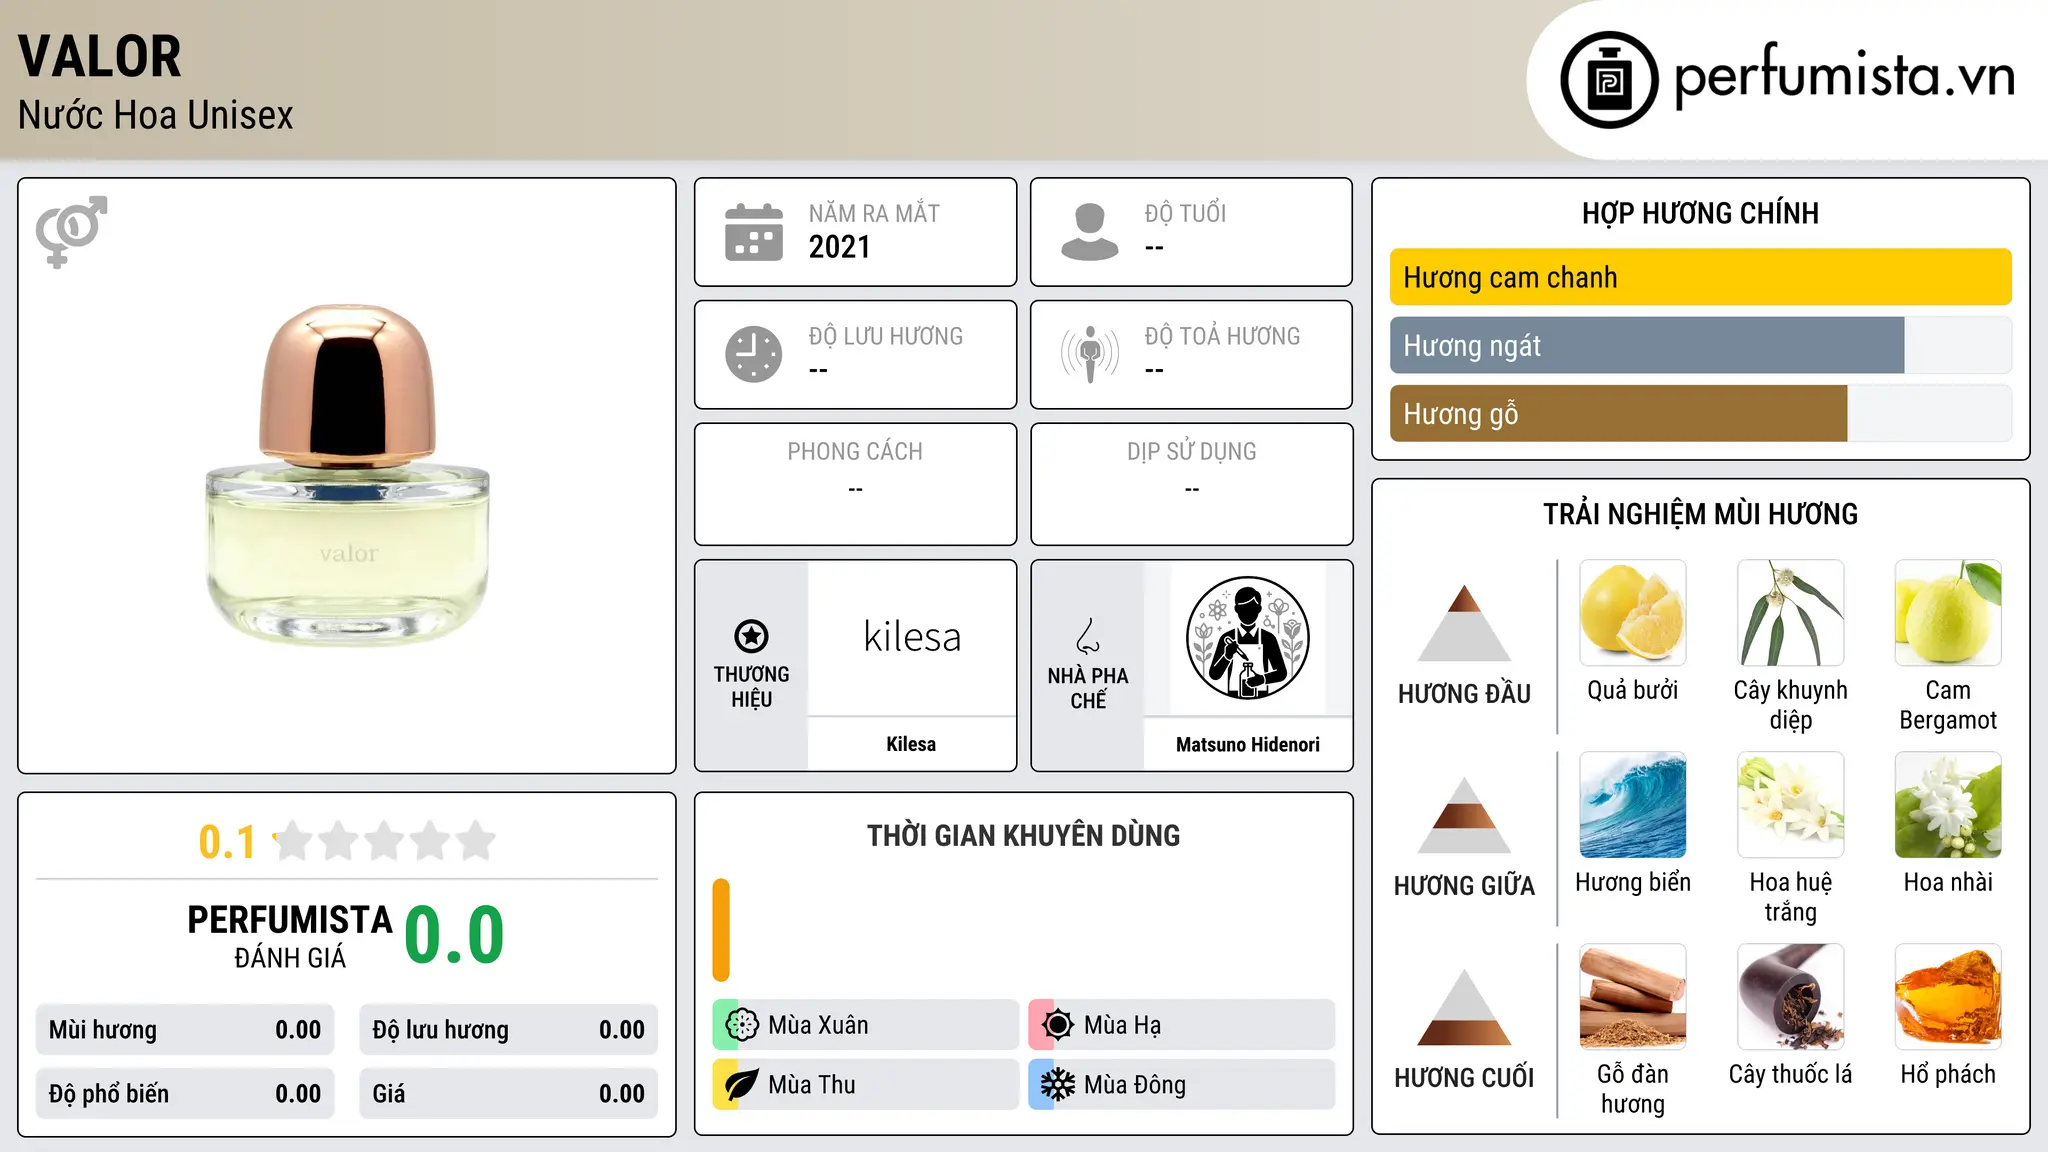This screenshot has height=1152, width=2048.
Task: Click the PHONG CÁCH label
Action: coord(855,451)
